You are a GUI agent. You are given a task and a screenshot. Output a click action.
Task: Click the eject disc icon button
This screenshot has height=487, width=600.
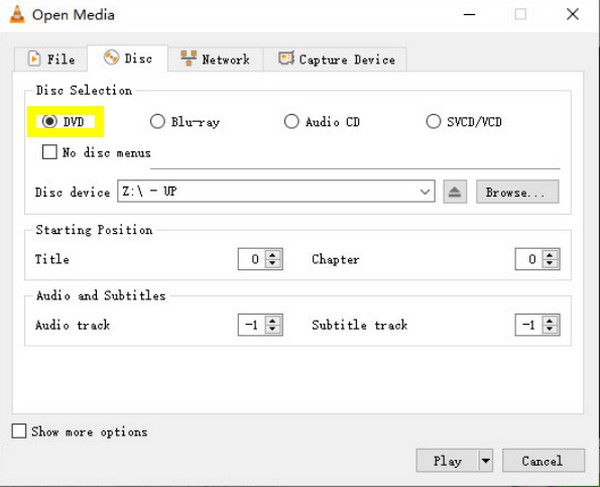point(455,192)
